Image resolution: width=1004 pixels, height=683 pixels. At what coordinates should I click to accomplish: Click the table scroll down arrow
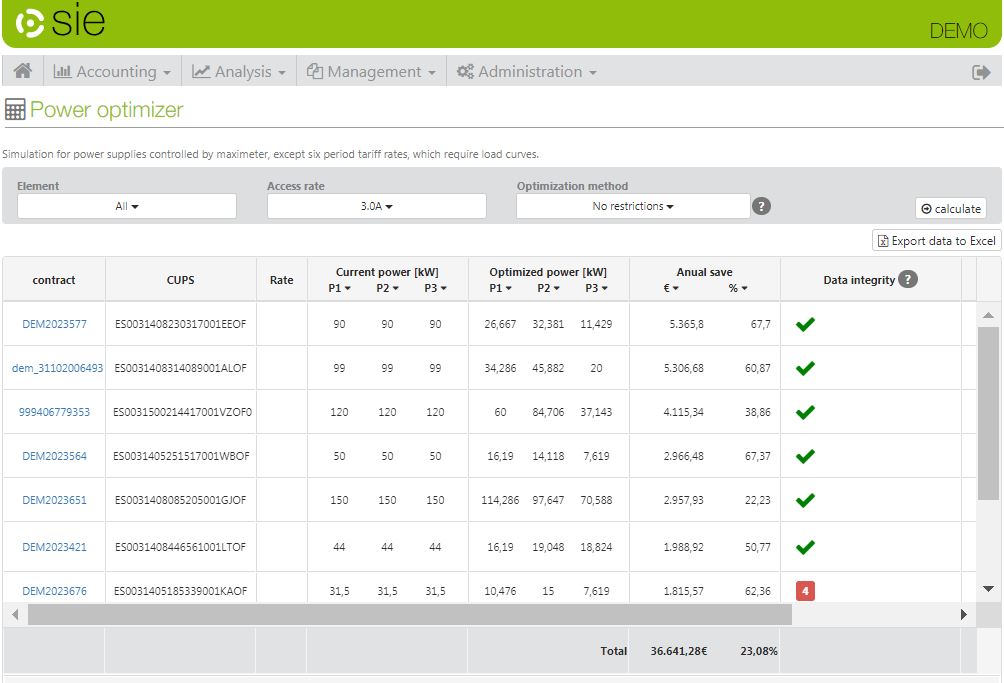[x=988, y=589]
